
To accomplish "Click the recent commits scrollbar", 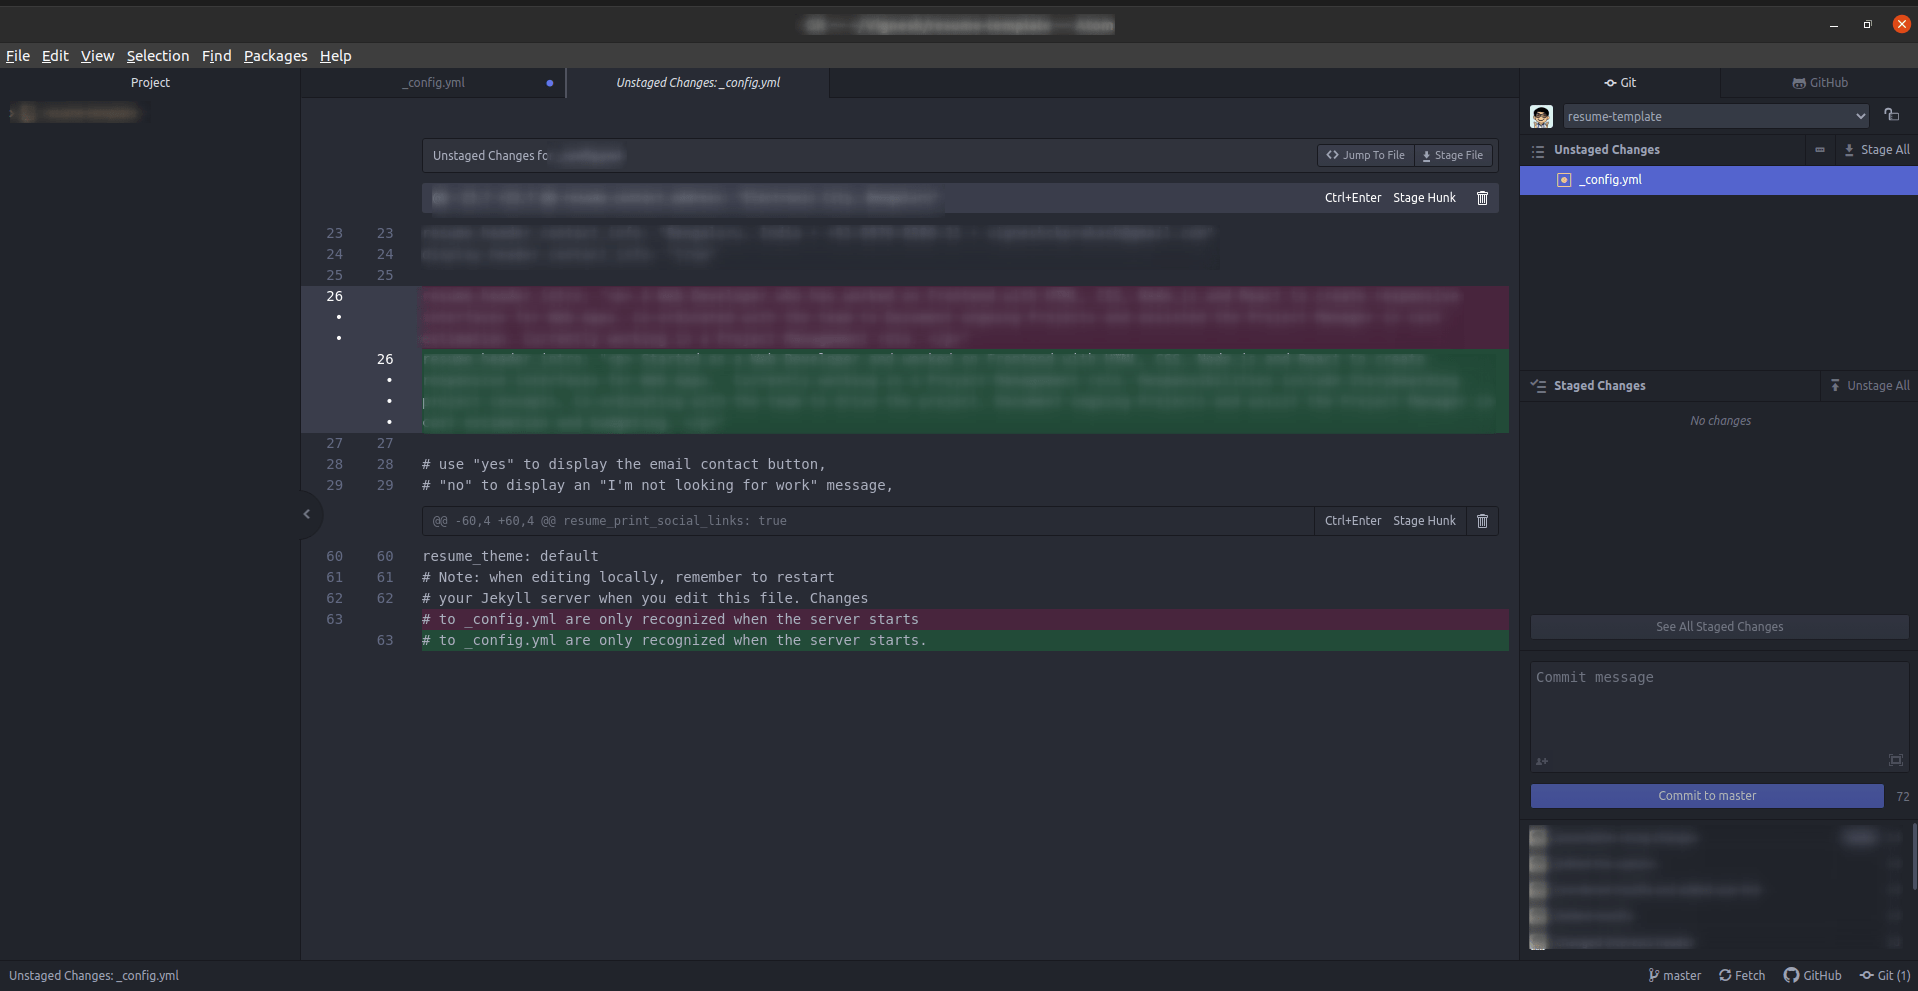I will pyautogui.click(x=1914, y=855).
